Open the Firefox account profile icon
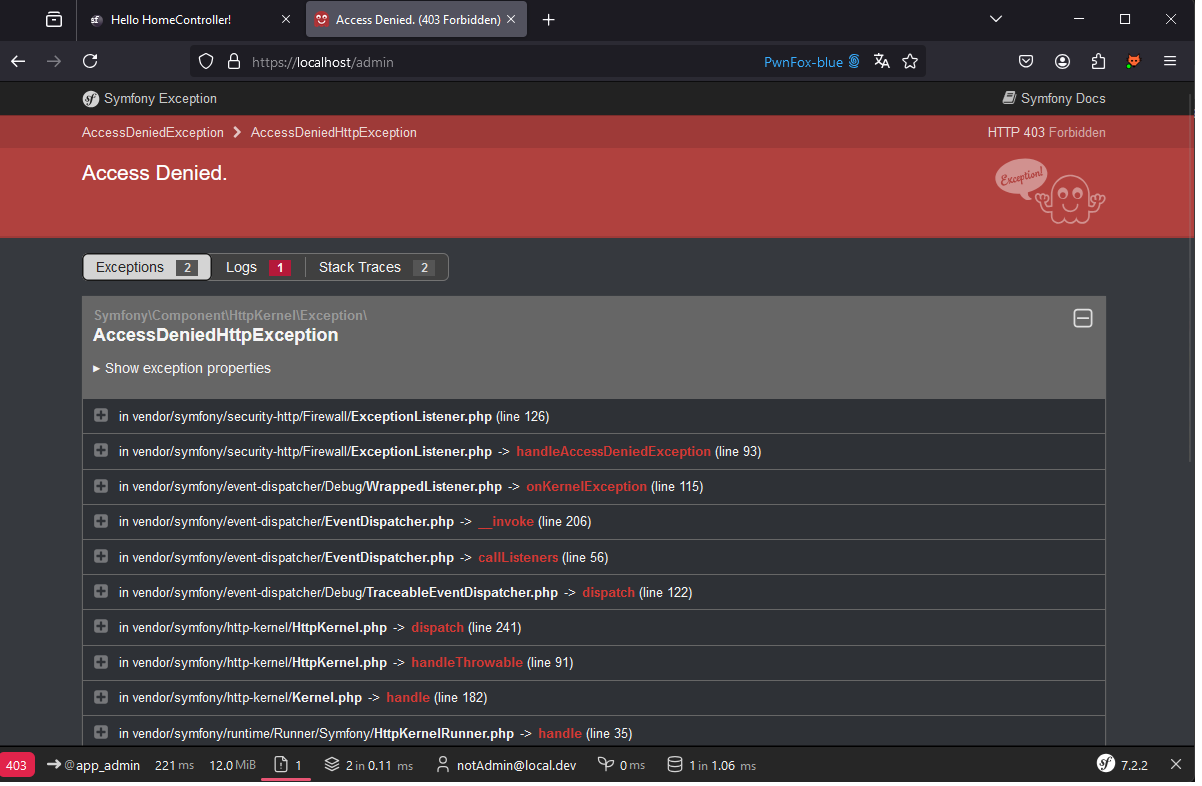The image size is (1202, 786). (x=1062, y=61)
